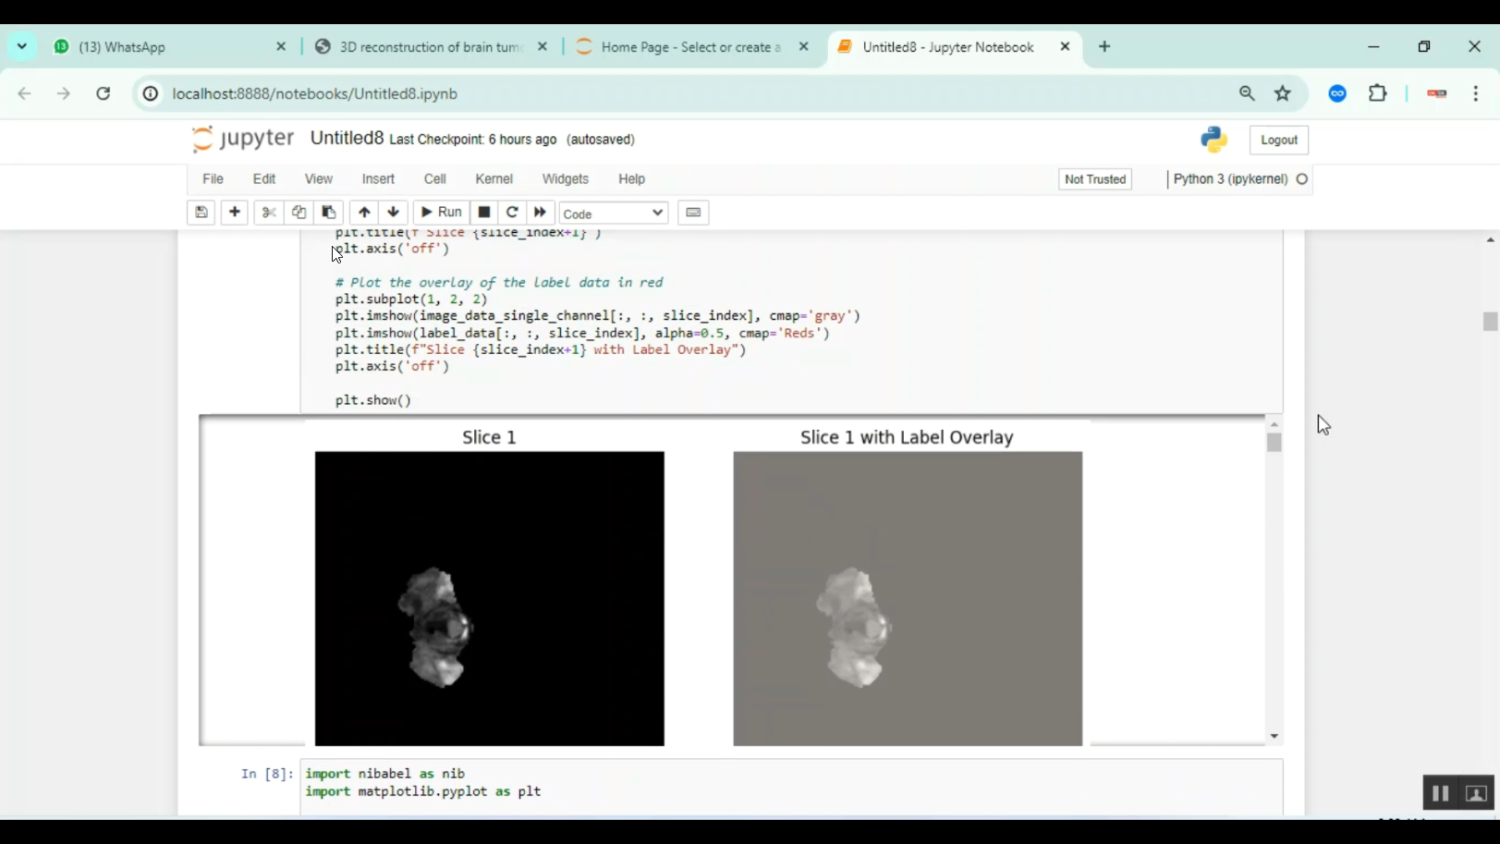Move selected cell down with arrow icon
Screen dimensions: 1500x844
393,212
